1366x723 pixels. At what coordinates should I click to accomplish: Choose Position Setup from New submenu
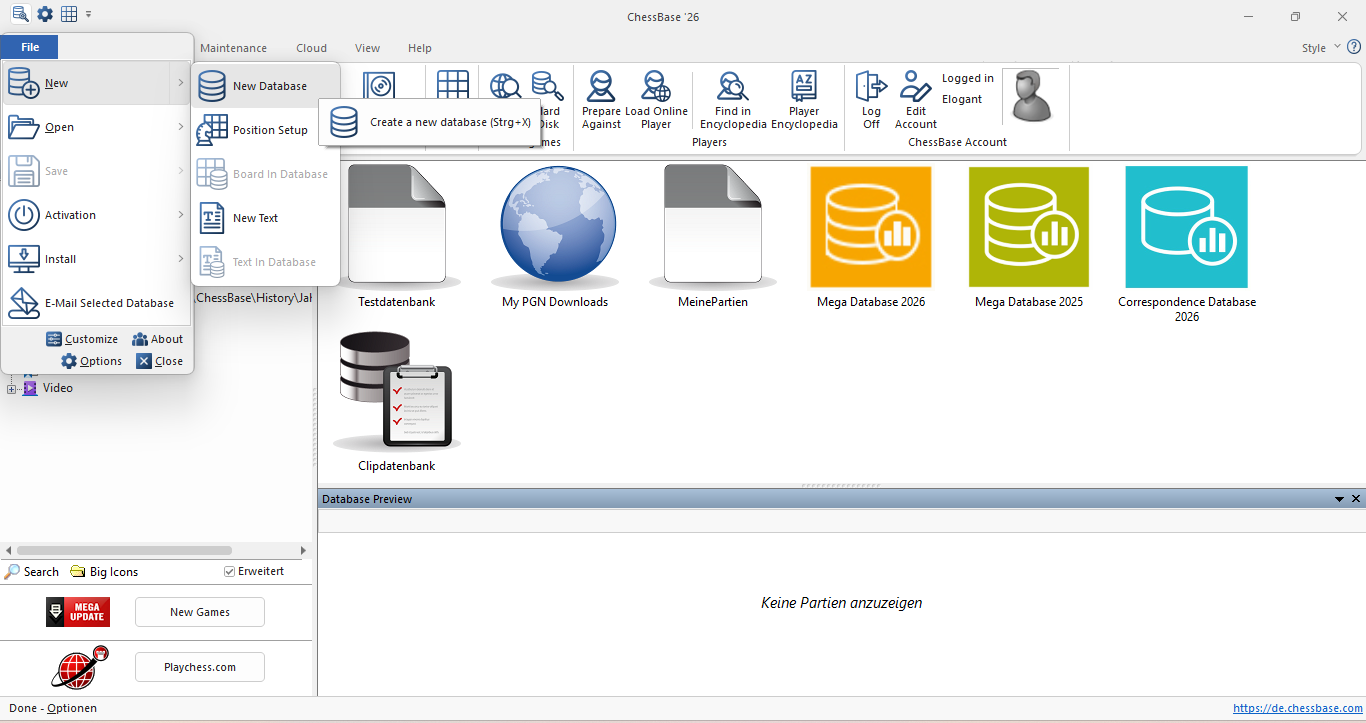pyautogui.click(x=269, y=130)
